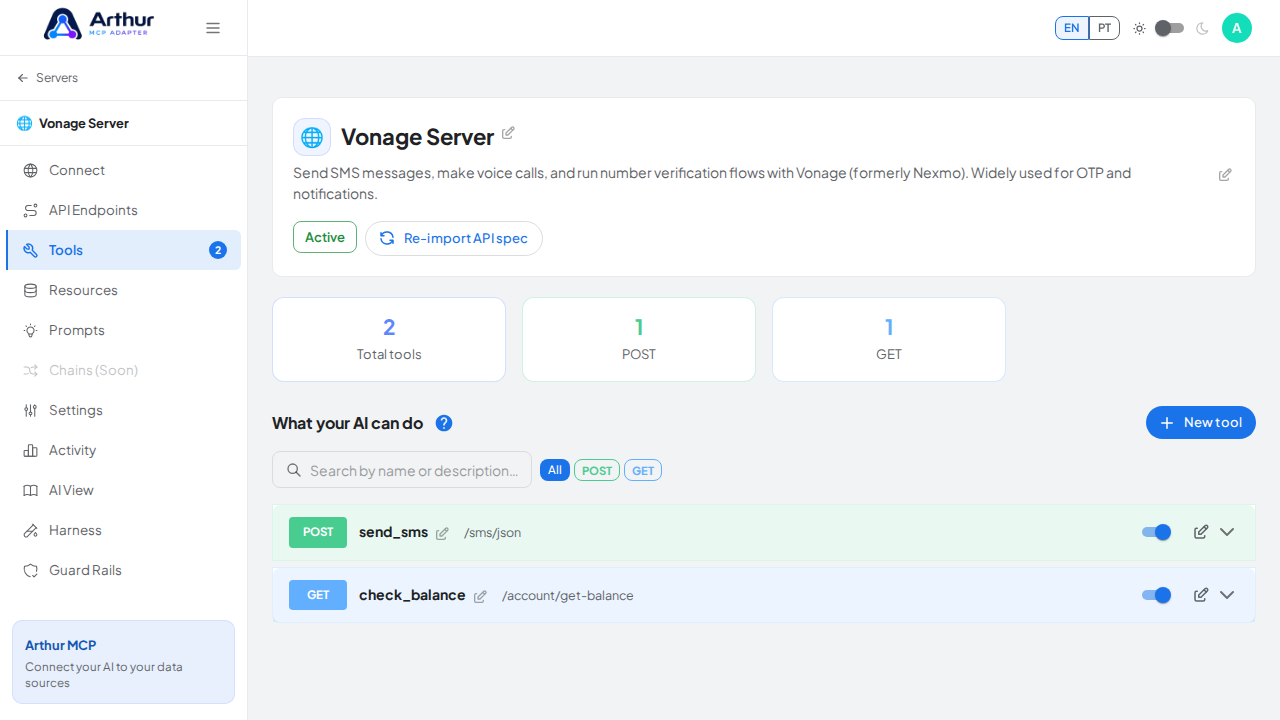Edit the check_balance tool

(1201, 595)
